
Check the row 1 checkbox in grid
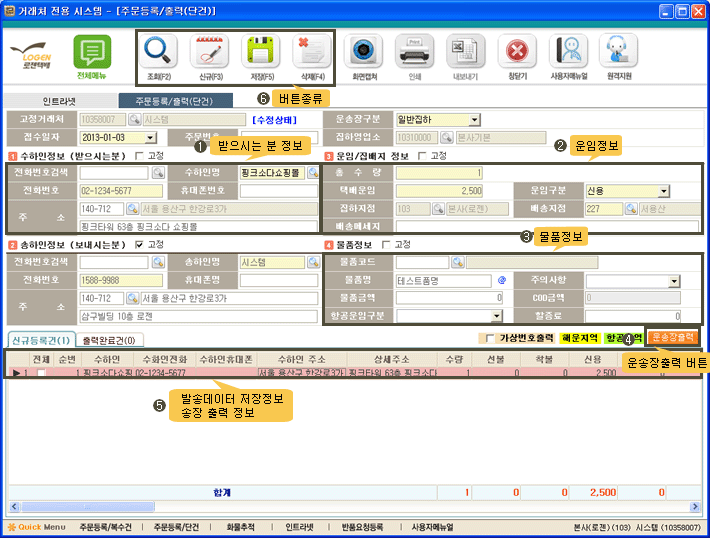pyautogui.click(x=42, y=373)
